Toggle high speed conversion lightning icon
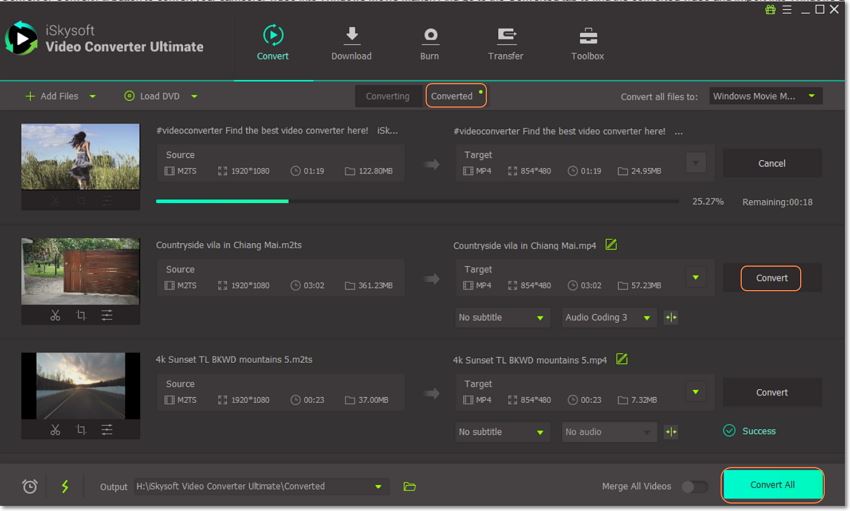 [65, 486]
